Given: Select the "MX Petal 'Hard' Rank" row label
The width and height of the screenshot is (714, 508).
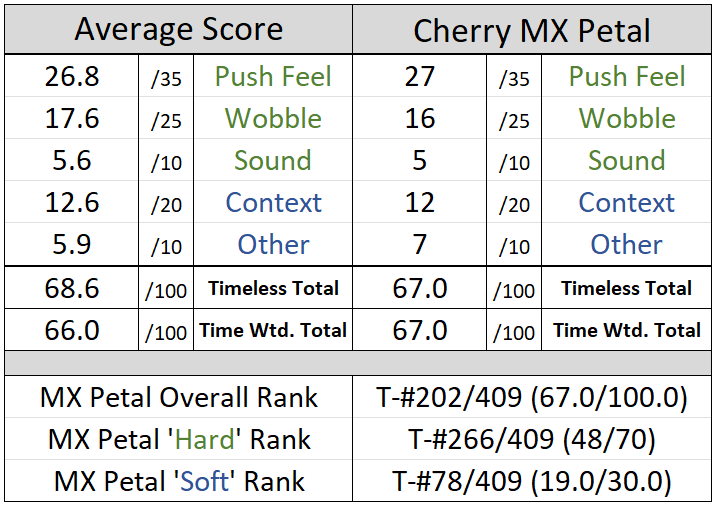Looking at the screenshot, I should tap(178, 439).
